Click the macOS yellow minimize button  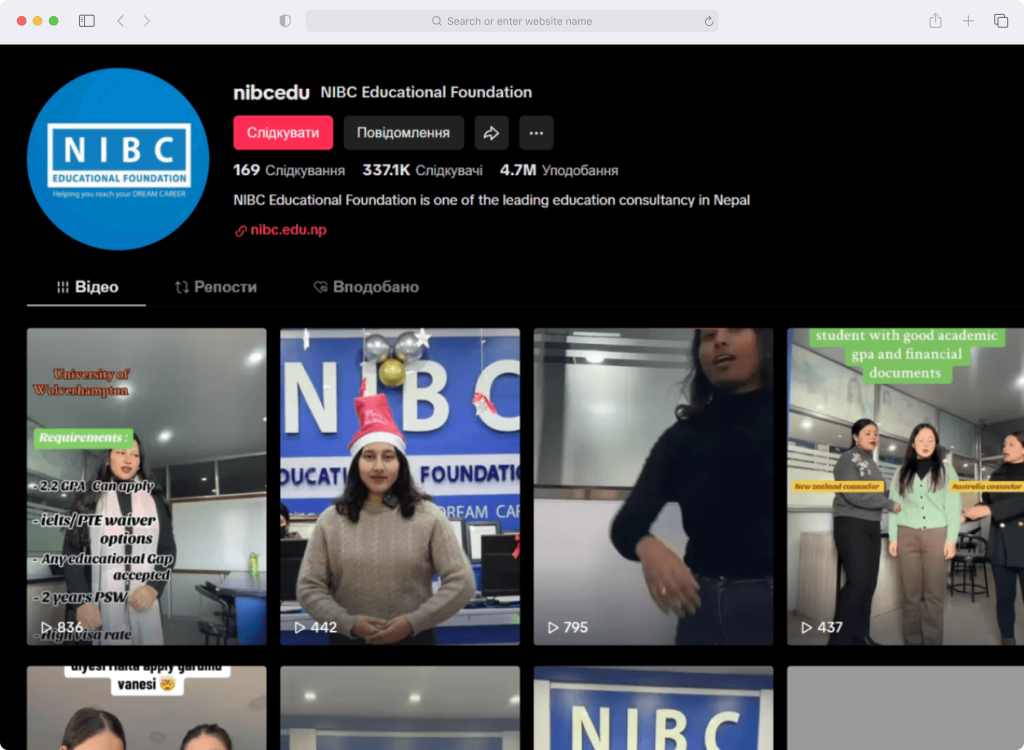37,21
